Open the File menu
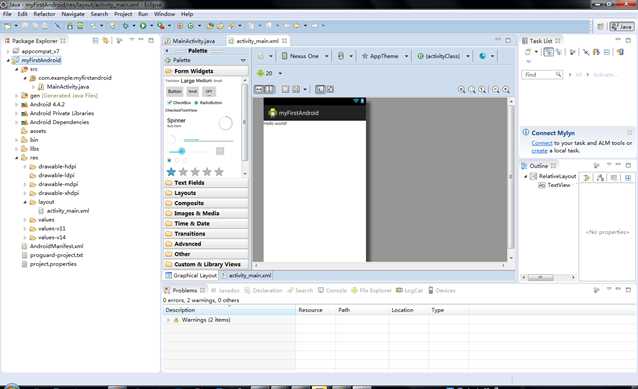This screenshot has height=389, width=638. pos(7,14)
